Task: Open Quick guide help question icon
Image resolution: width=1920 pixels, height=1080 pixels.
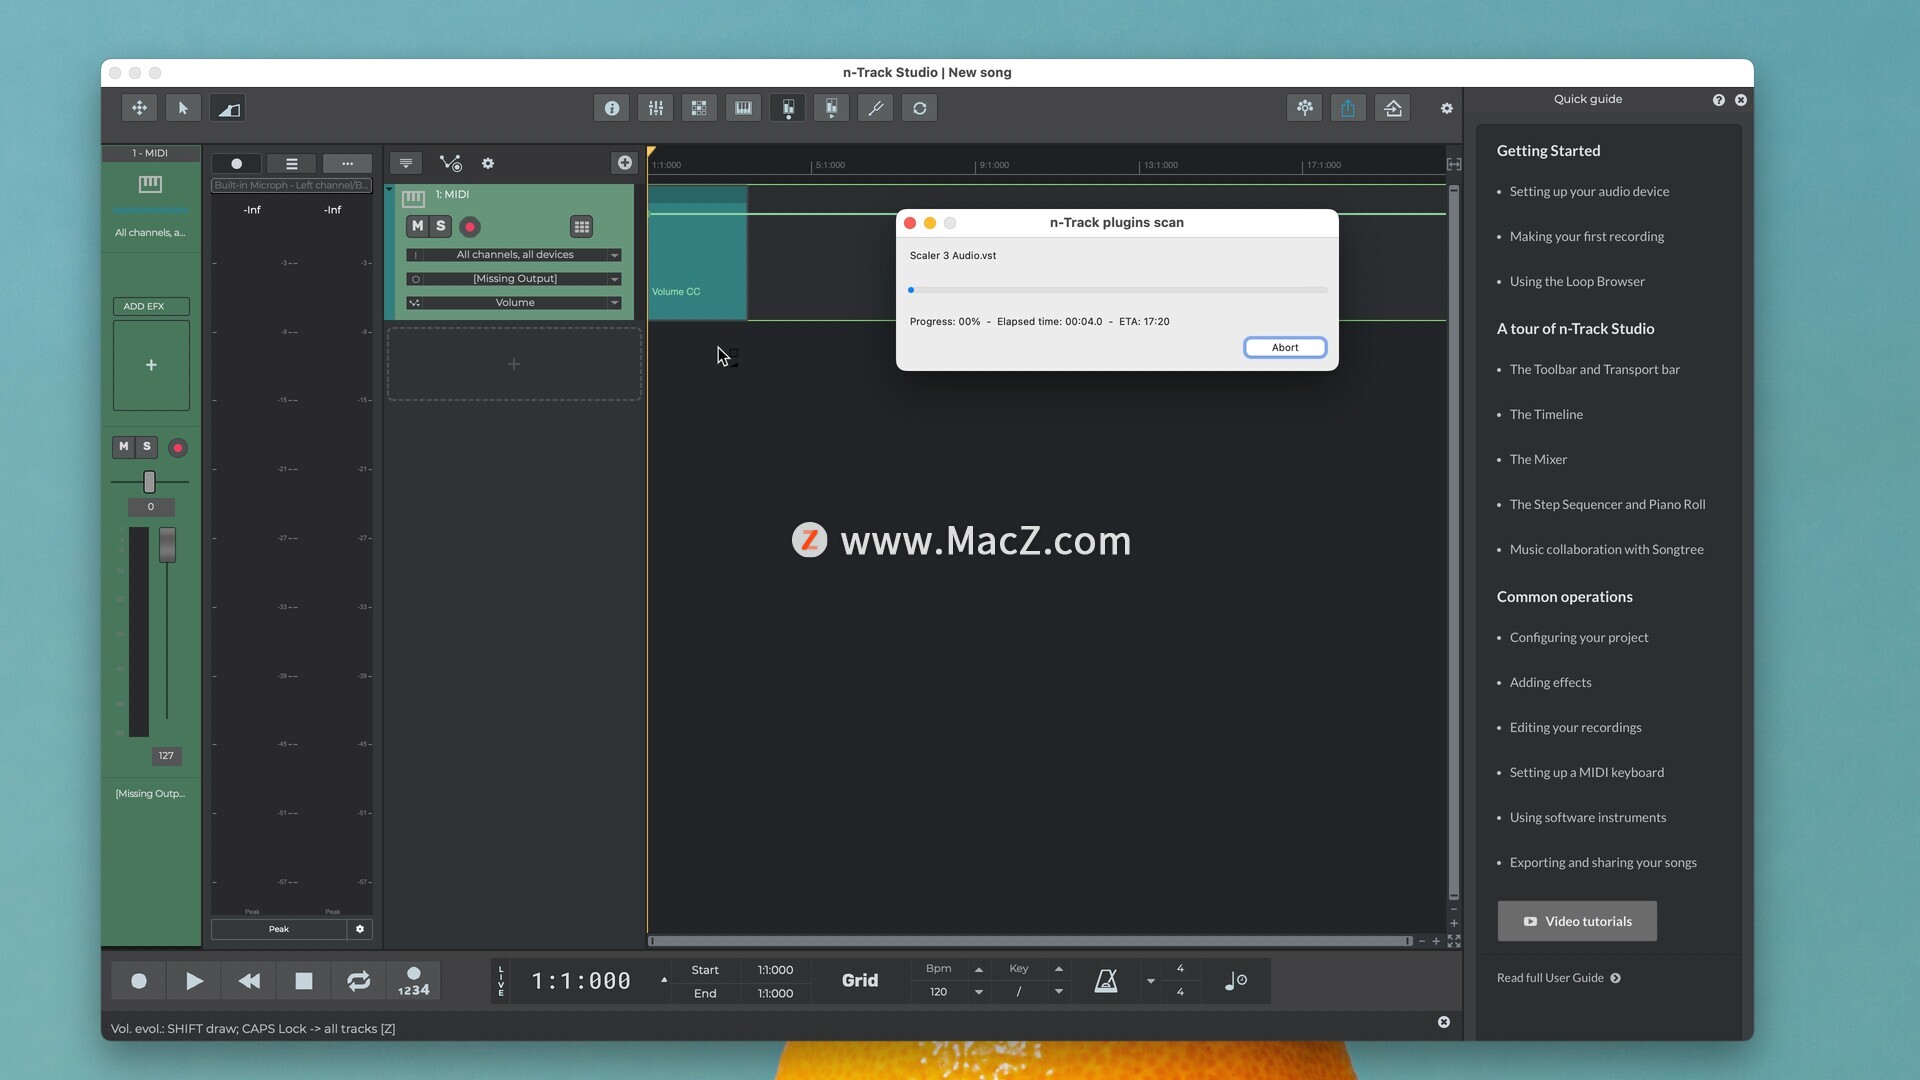Action: pyautogui.click(x=1719, y=100)
